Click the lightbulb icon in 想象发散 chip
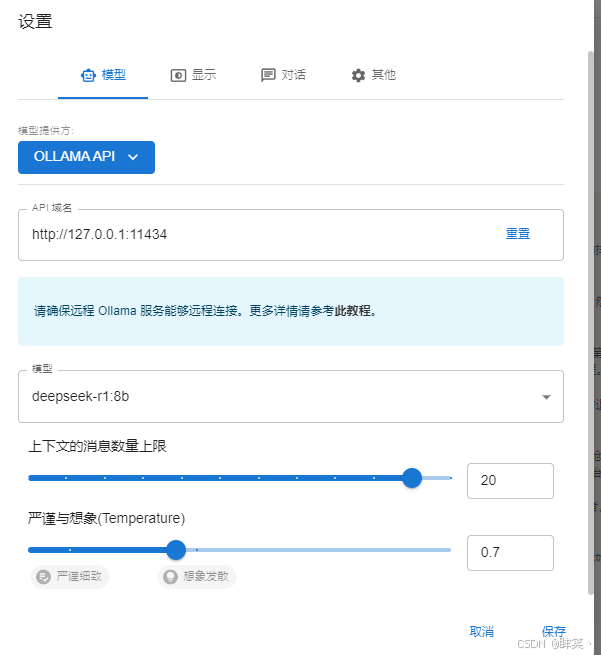601x655 pixels. click(x=170, y=577)
